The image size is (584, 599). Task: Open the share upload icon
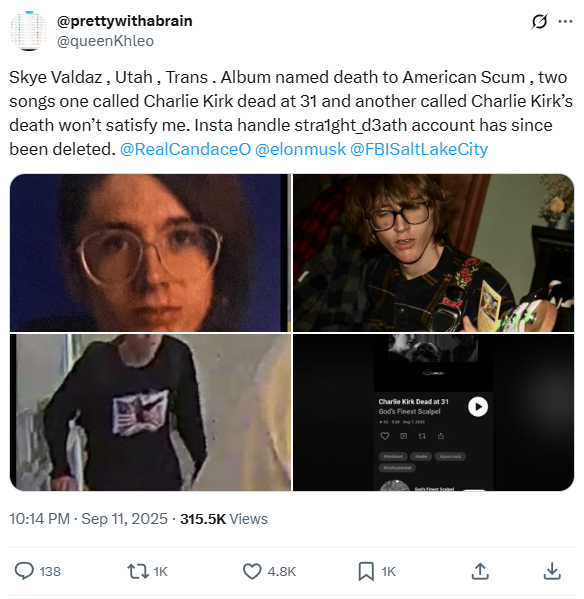[480, 571]
